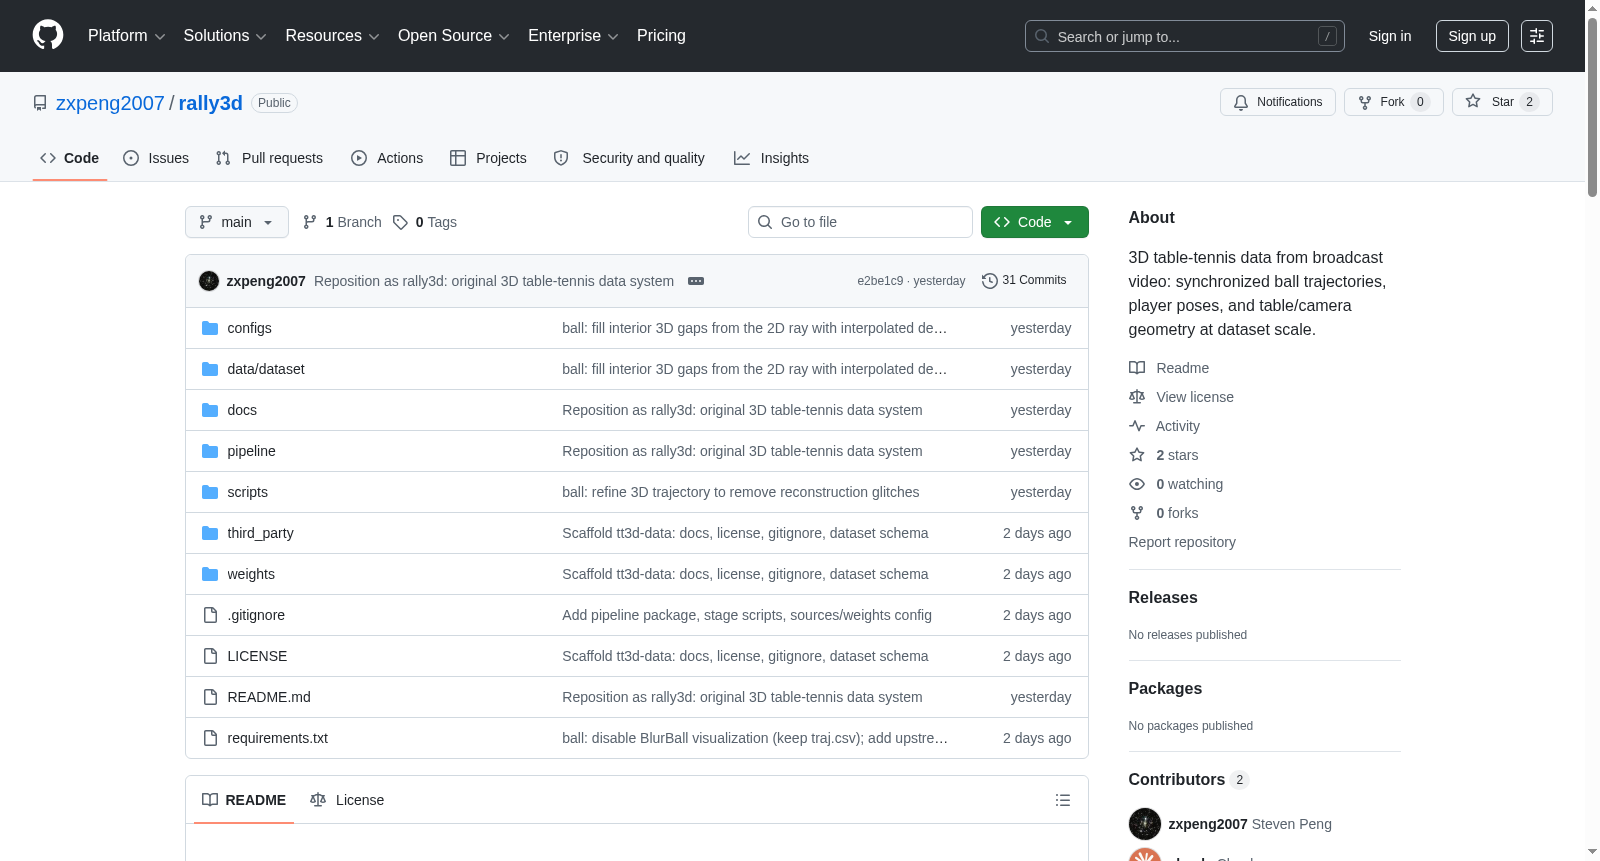Click the scripts folder icon

coord(210,492)
